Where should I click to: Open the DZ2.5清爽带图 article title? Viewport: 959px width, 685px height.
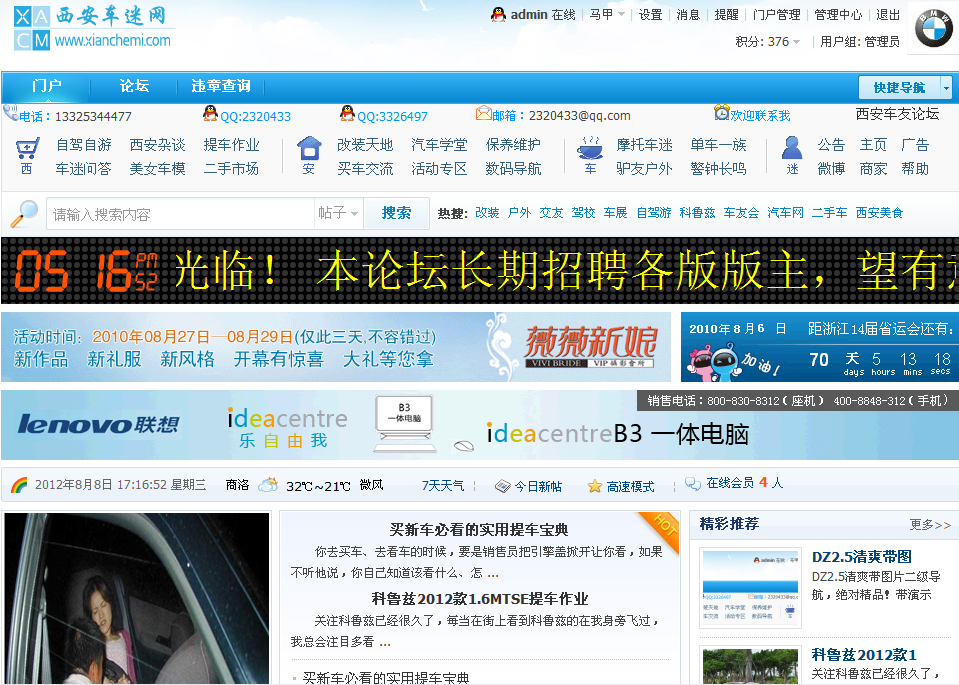pyautogui.click(x=861, y=557)
